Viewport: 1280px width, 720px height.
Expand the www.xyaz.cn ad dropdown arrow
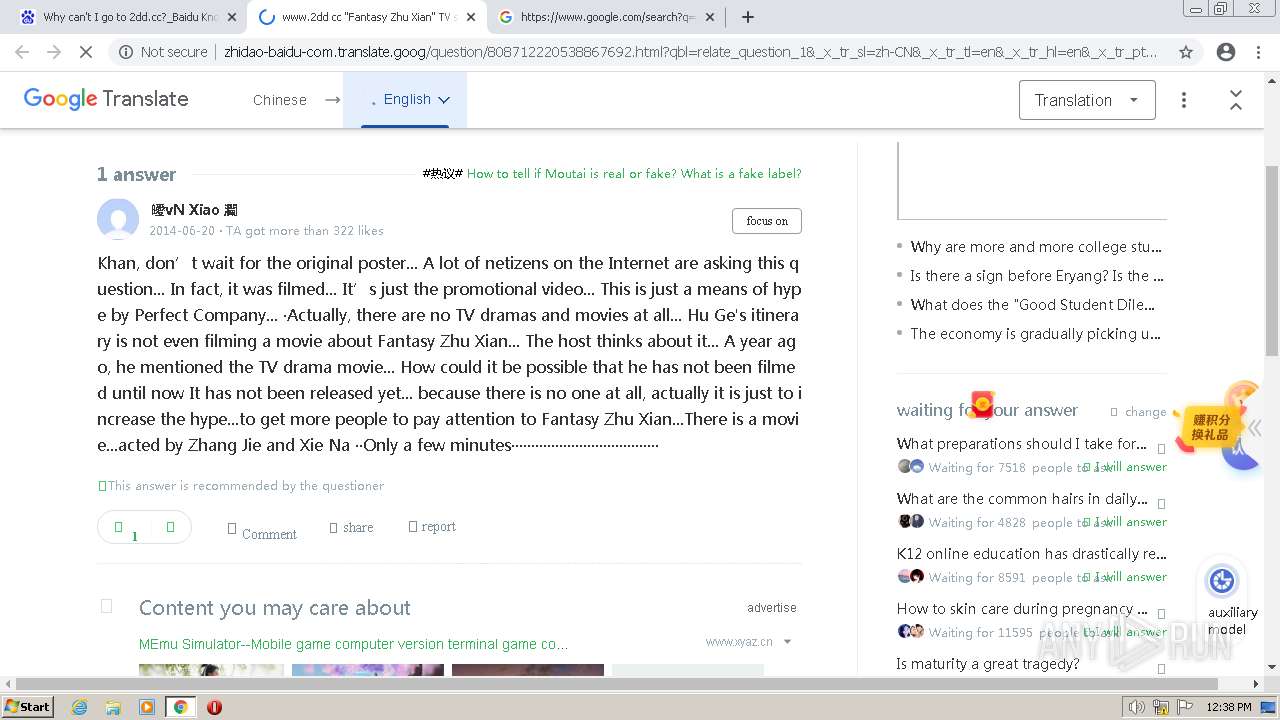click(787, 642)
